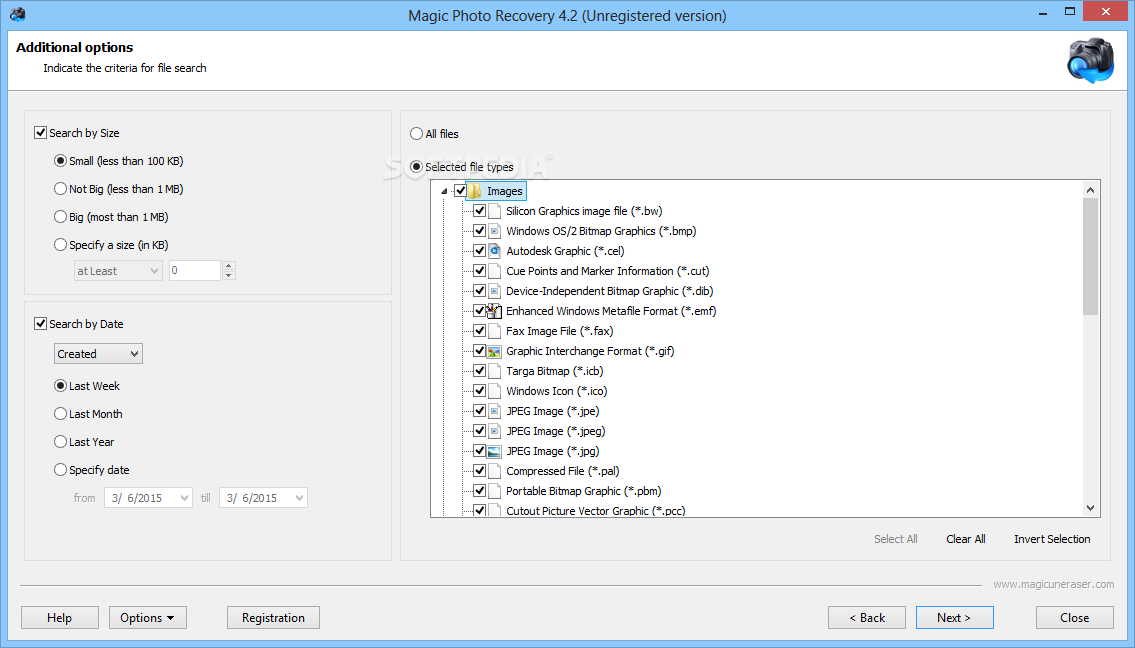Screen dimensions: 1135x648
Task: Choose the All files radio button
Action: tap(416, 134)
